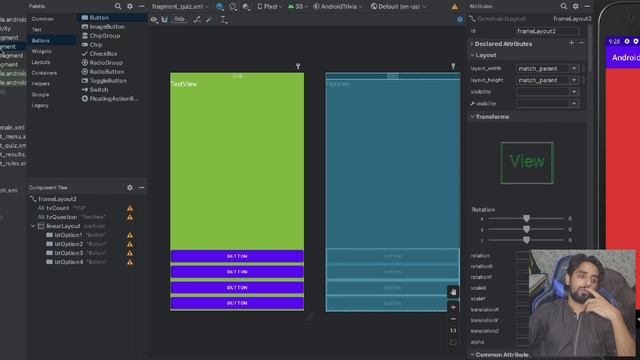Zoom out the design canvas with minus

pos(453,319)
